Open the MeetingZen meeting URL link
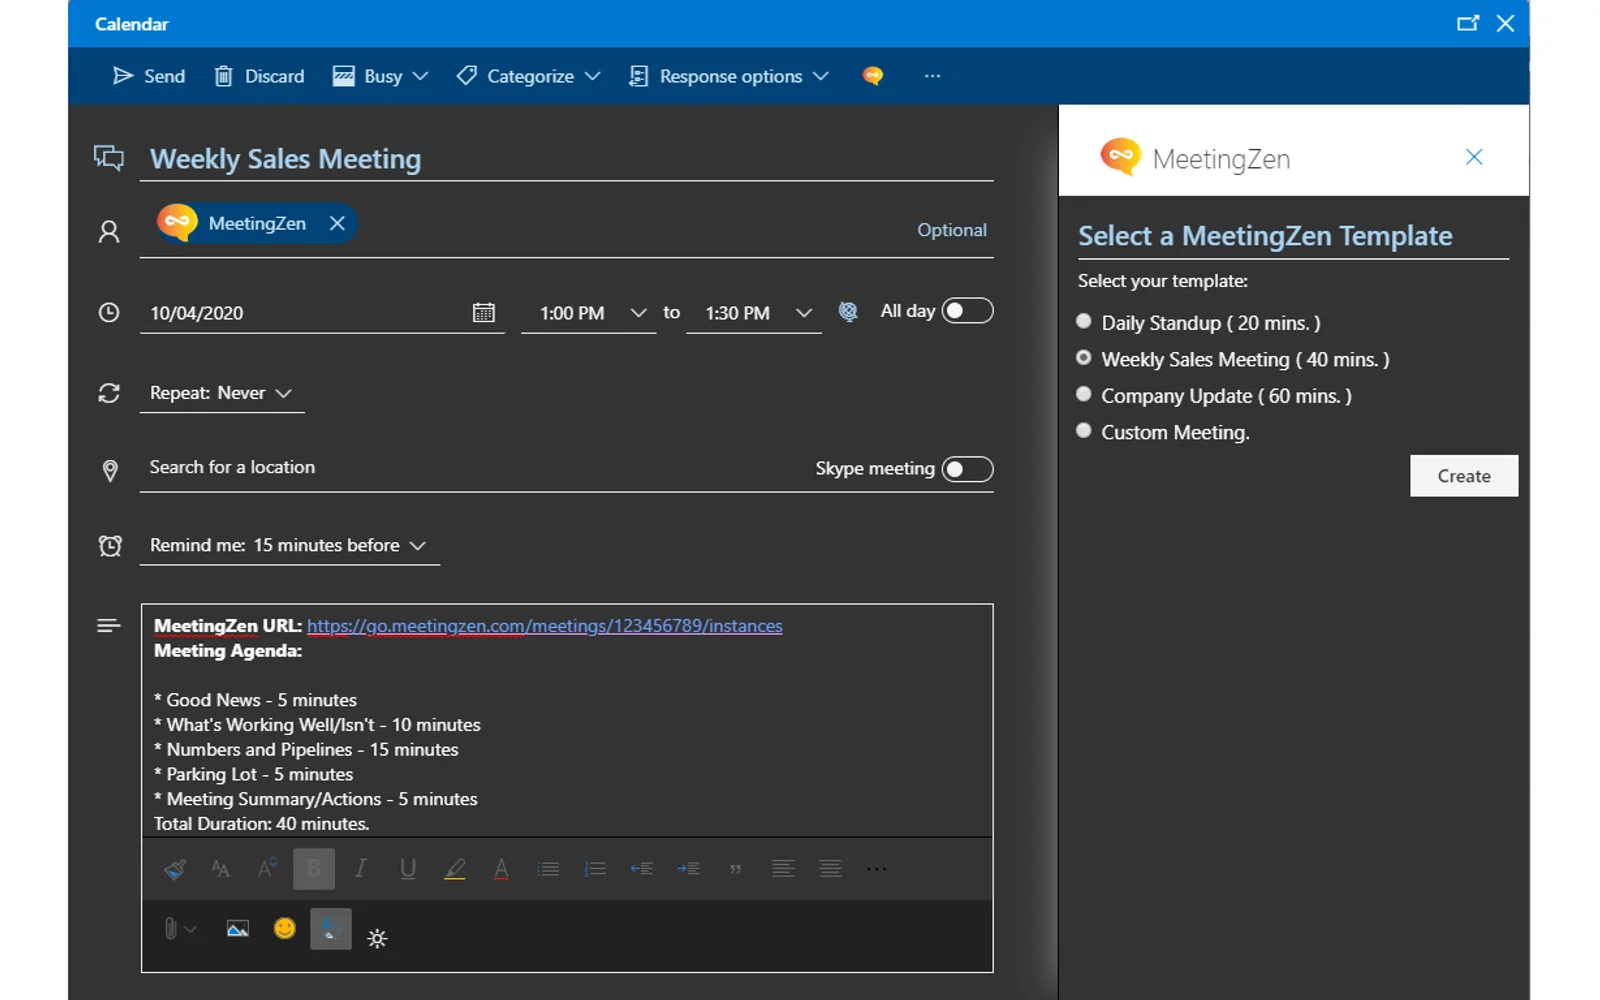The height and width of the screenshot is (1000, 1600). pos(545,626)
